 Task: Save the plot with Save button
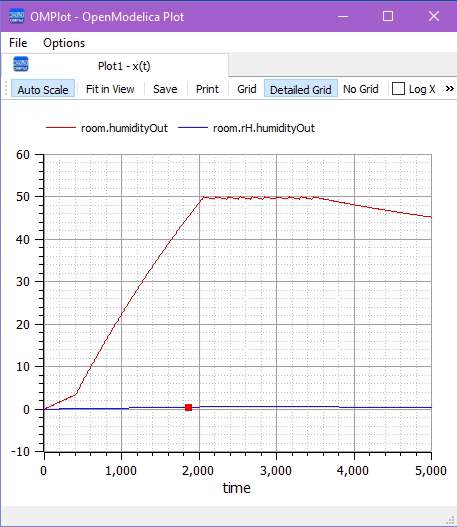[x=165, y=89]
